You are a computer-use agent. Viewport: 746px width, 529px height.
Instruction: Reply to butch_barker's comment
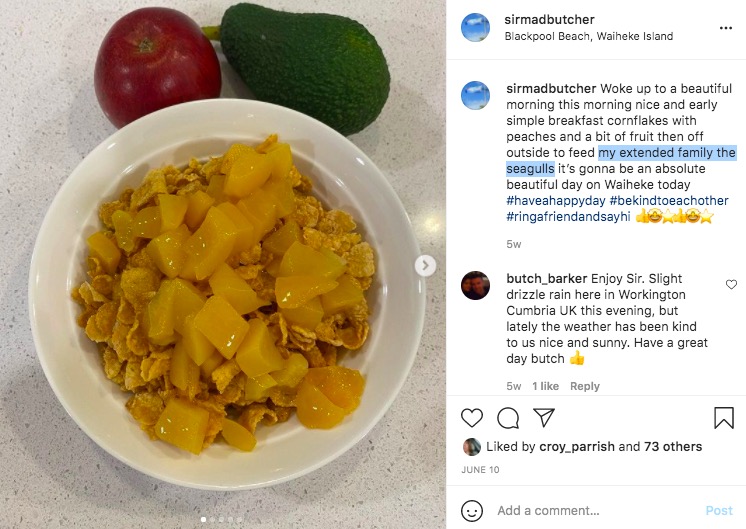click(585, 386)
